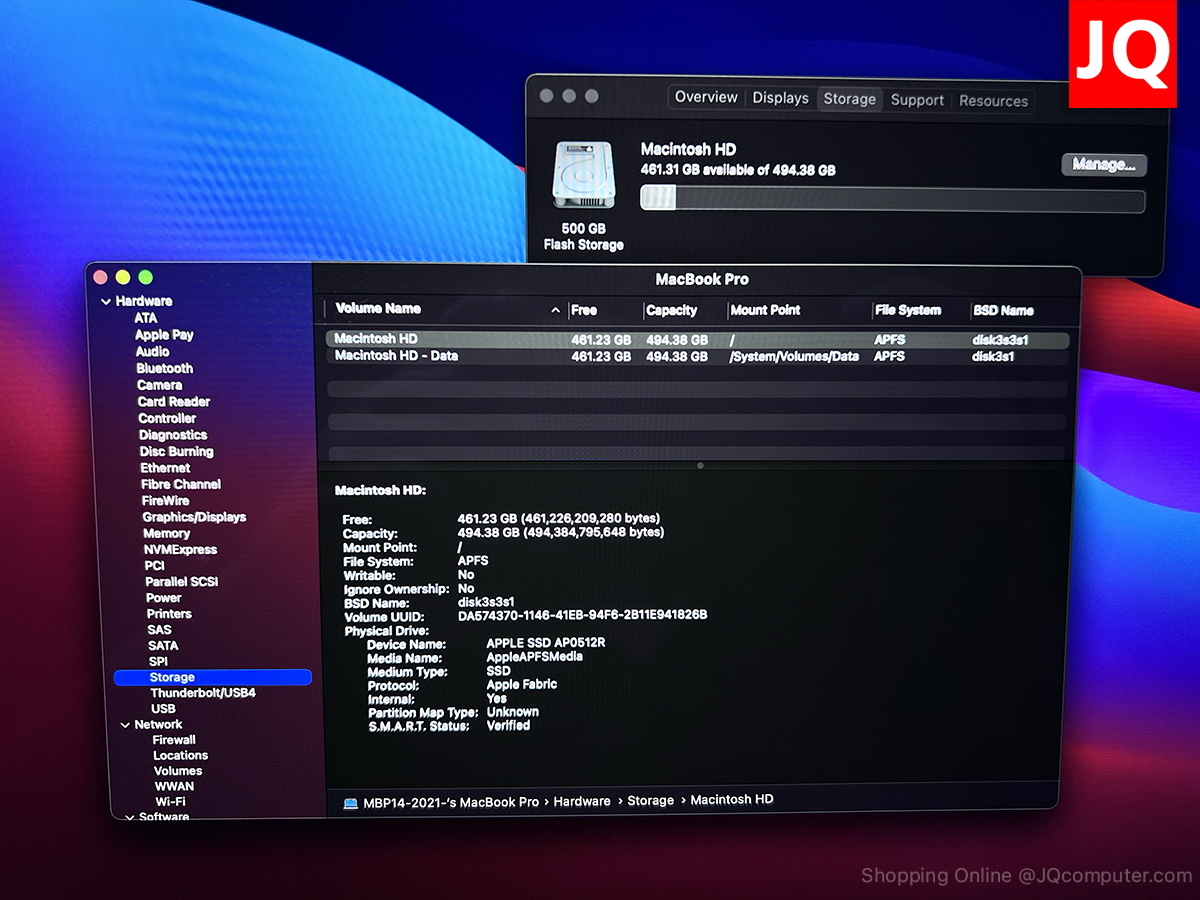Toggle the Software section chevron in sidebar

[130, 817]
